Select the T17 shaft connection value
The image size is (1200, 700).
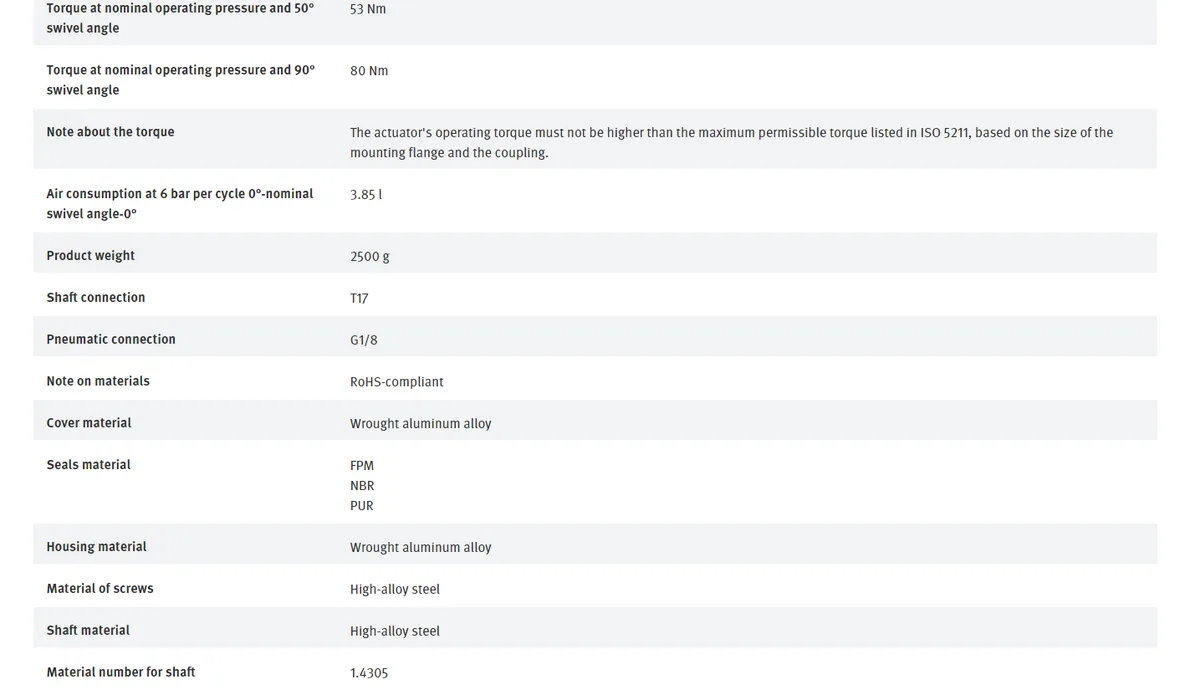tap(359, 298)
